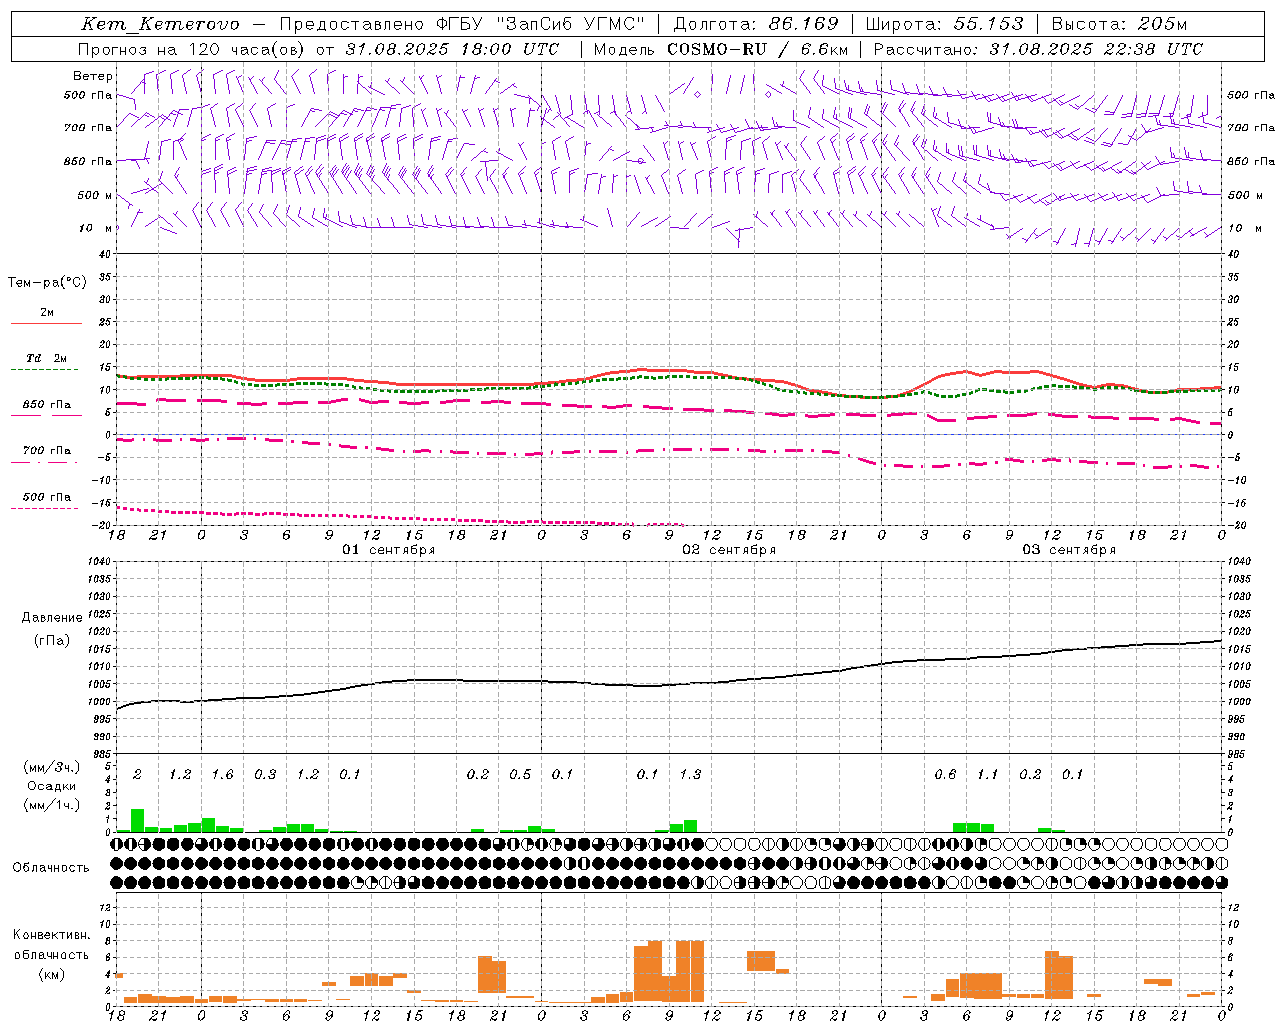The image size is (1280, 1024).
Task: Click the '850 гПа' temperature legend entry
Action: (47, 405)
